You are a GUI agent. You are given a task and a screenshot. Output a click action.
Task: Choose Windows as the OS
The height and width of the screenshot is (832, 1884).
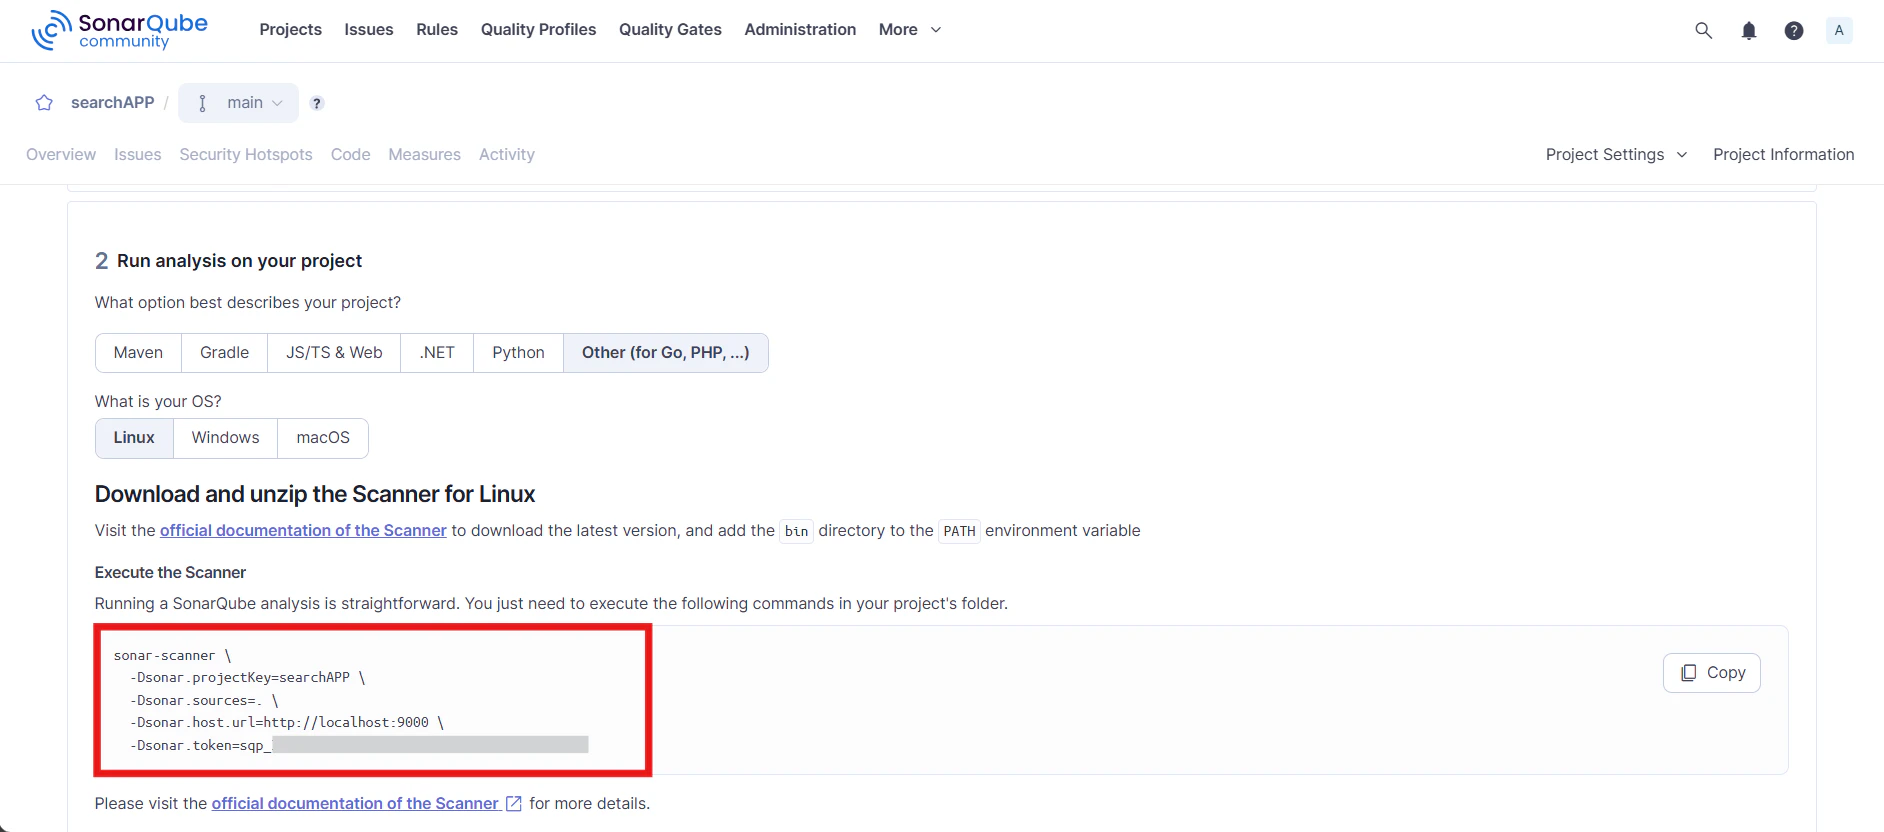click(x=225, y=438)
